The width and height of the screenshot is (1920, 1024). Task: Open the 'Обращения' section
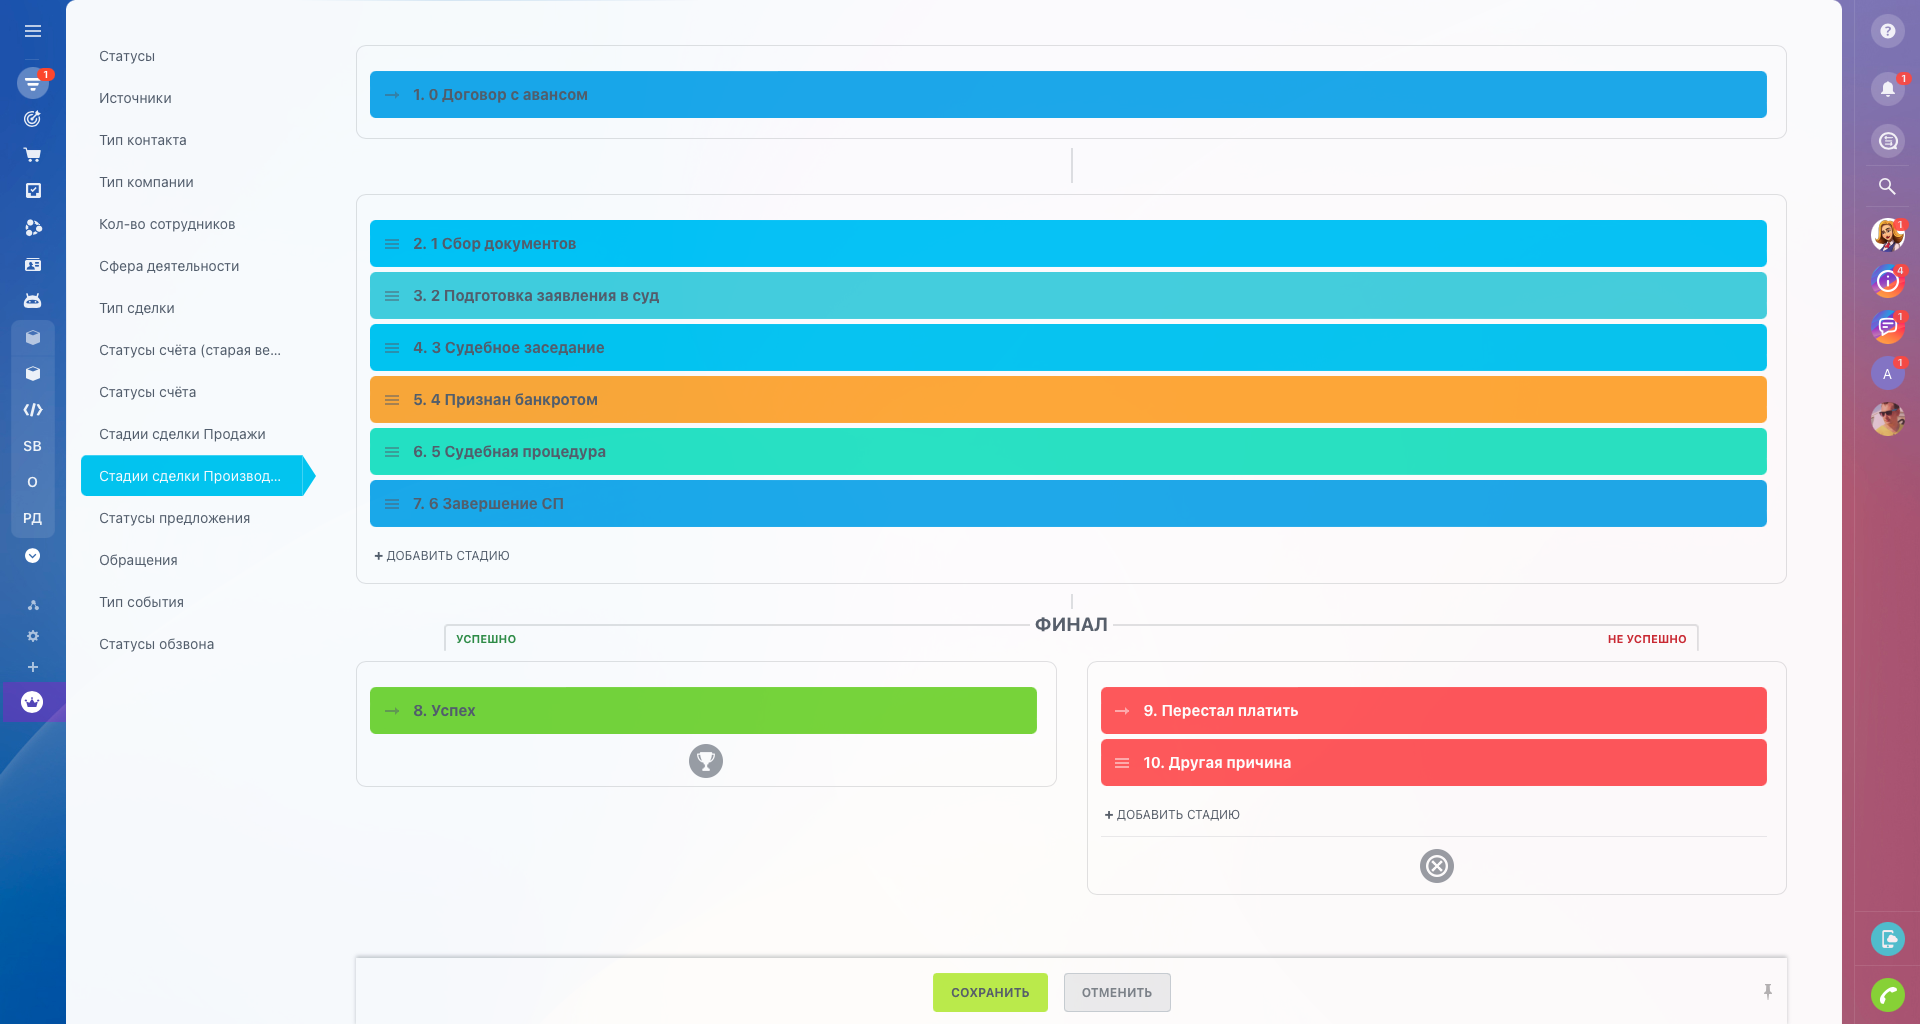click(138, 560)
